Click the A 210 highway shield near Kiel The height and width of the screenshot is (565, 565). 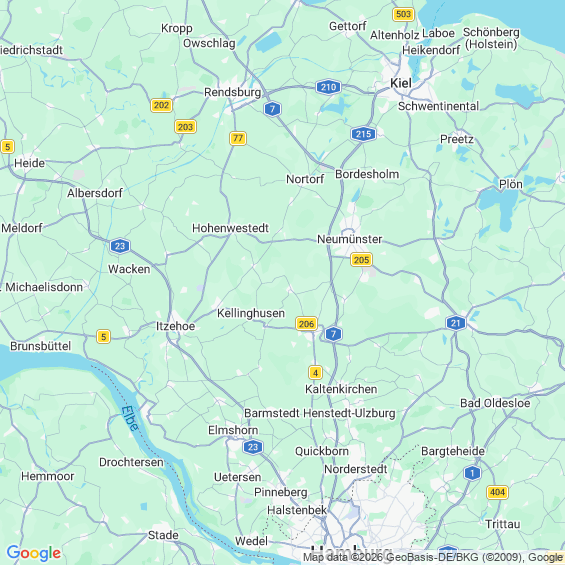pos(328,87)
